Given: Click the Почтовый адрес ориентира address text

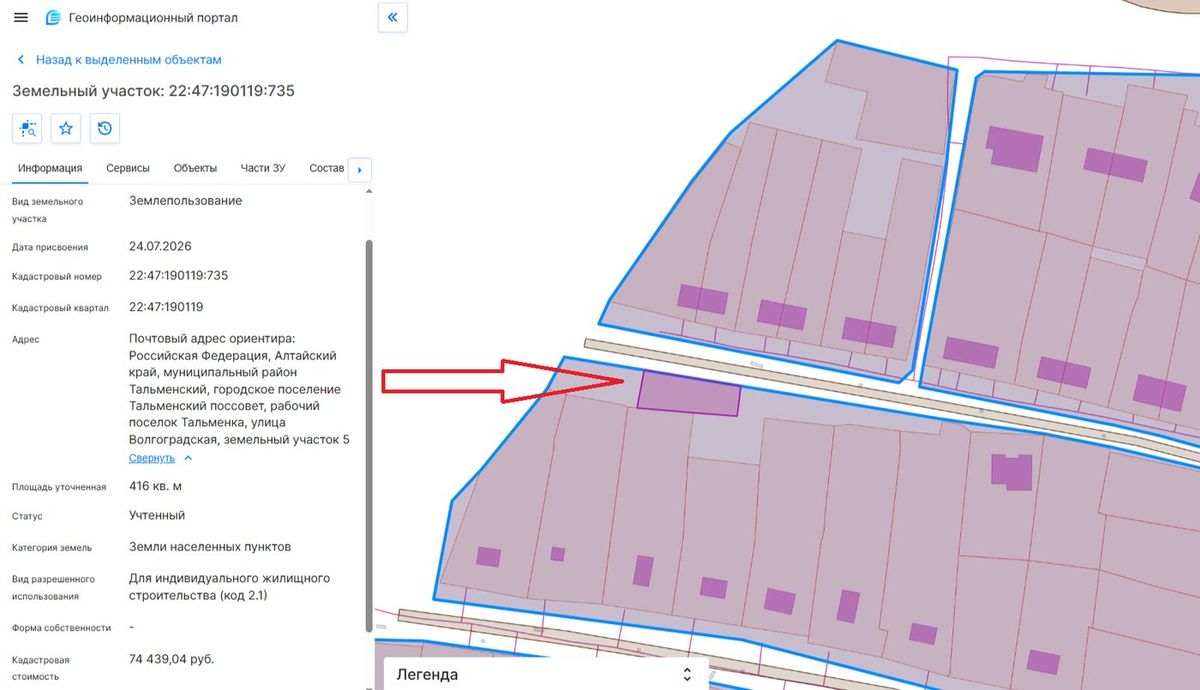Looking at the screenshot, I should point(239,389).
